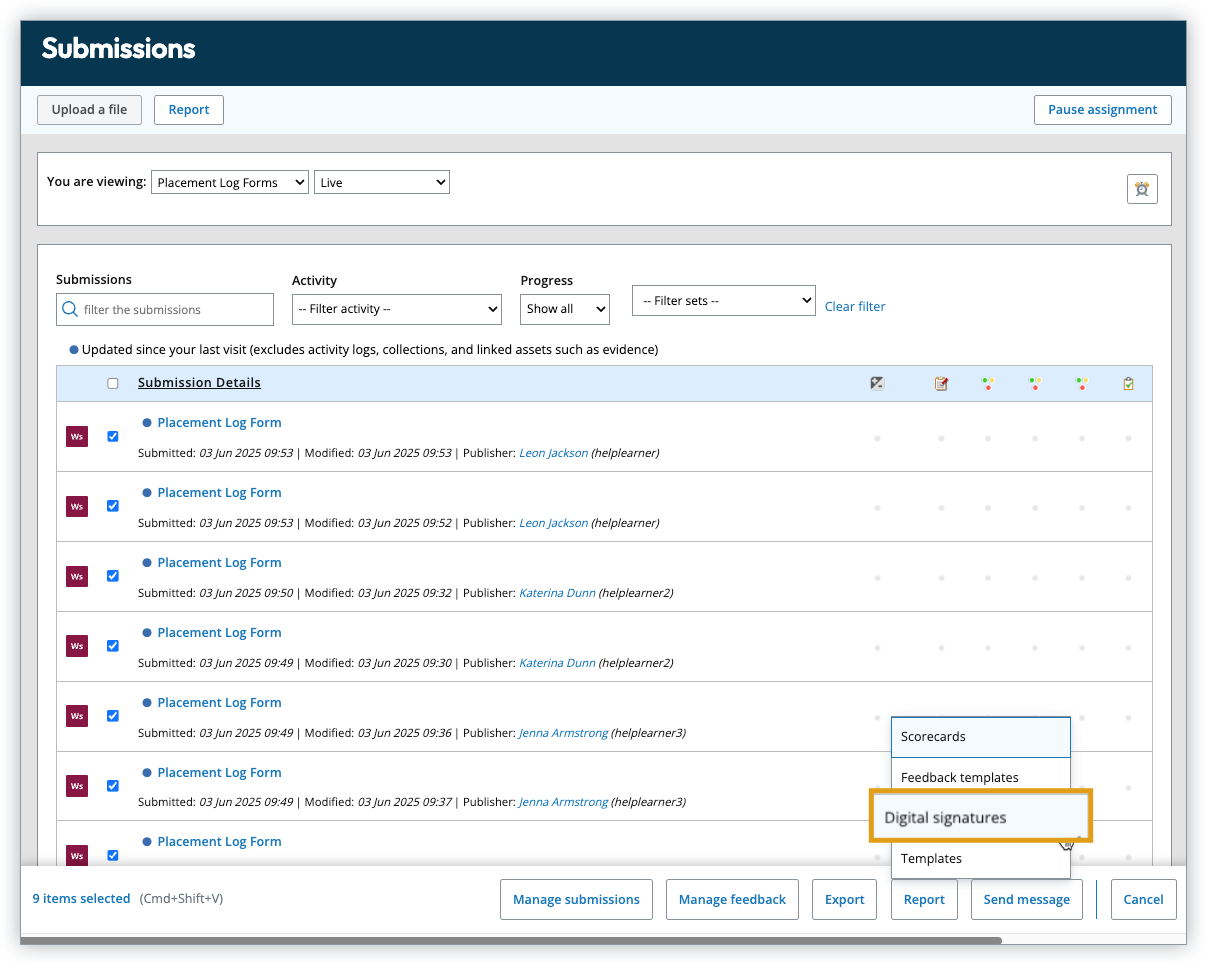
Task: Open the Placement Log Forms viewing dropdown
Action: (229, 183)
